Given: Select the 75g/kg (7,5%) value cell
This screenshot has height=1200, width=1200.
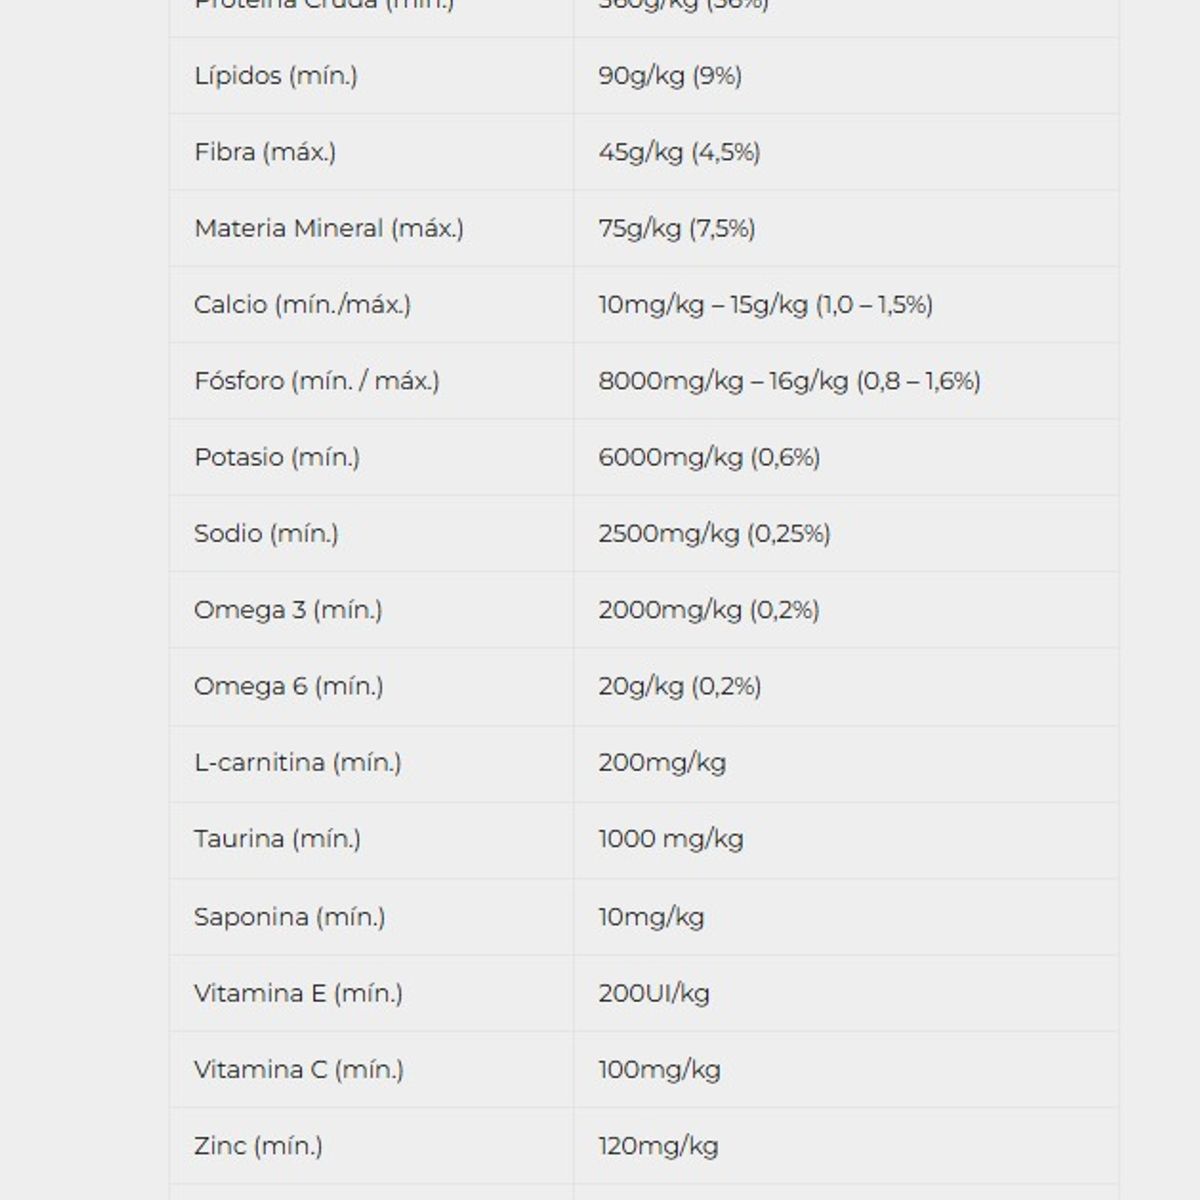Looking at the screenshot, I should [677, 228].
